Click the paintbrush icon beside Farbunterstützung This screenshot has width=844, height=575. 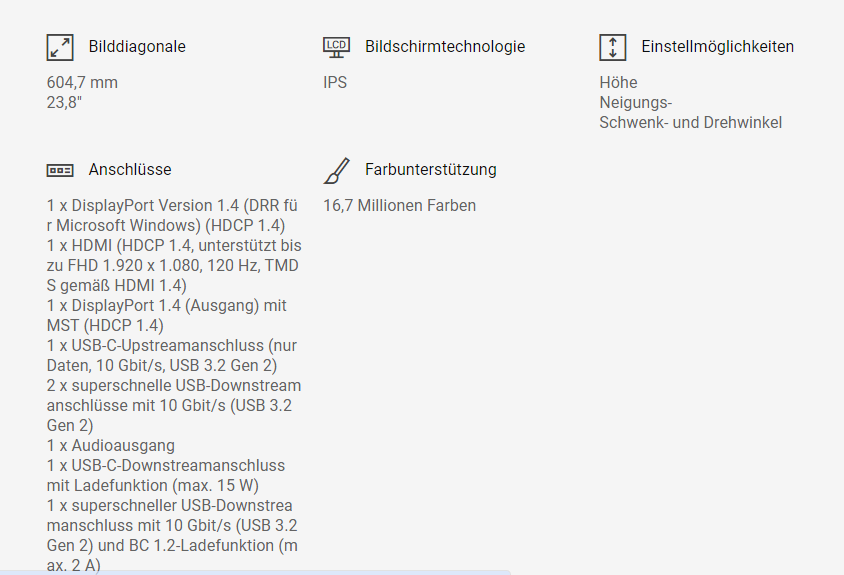coord(336,170)
